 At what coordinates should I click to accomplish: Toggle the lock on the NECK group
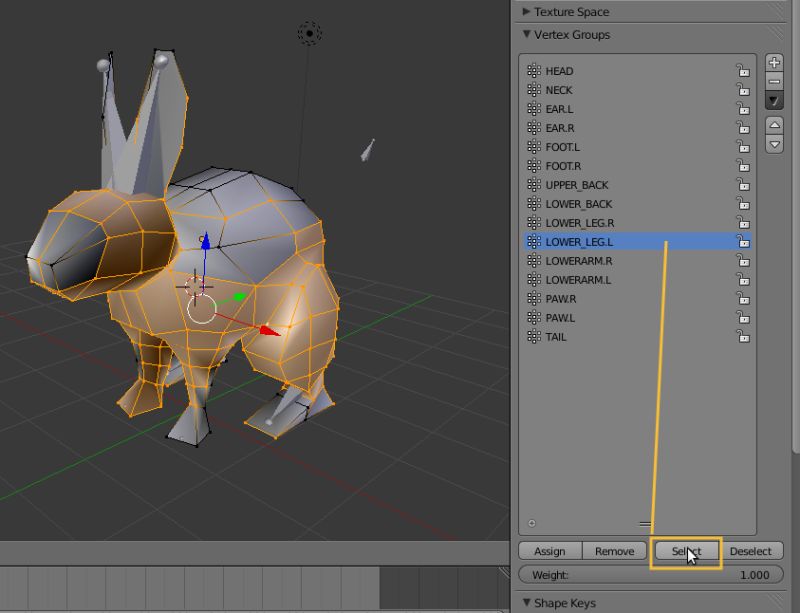744,90
